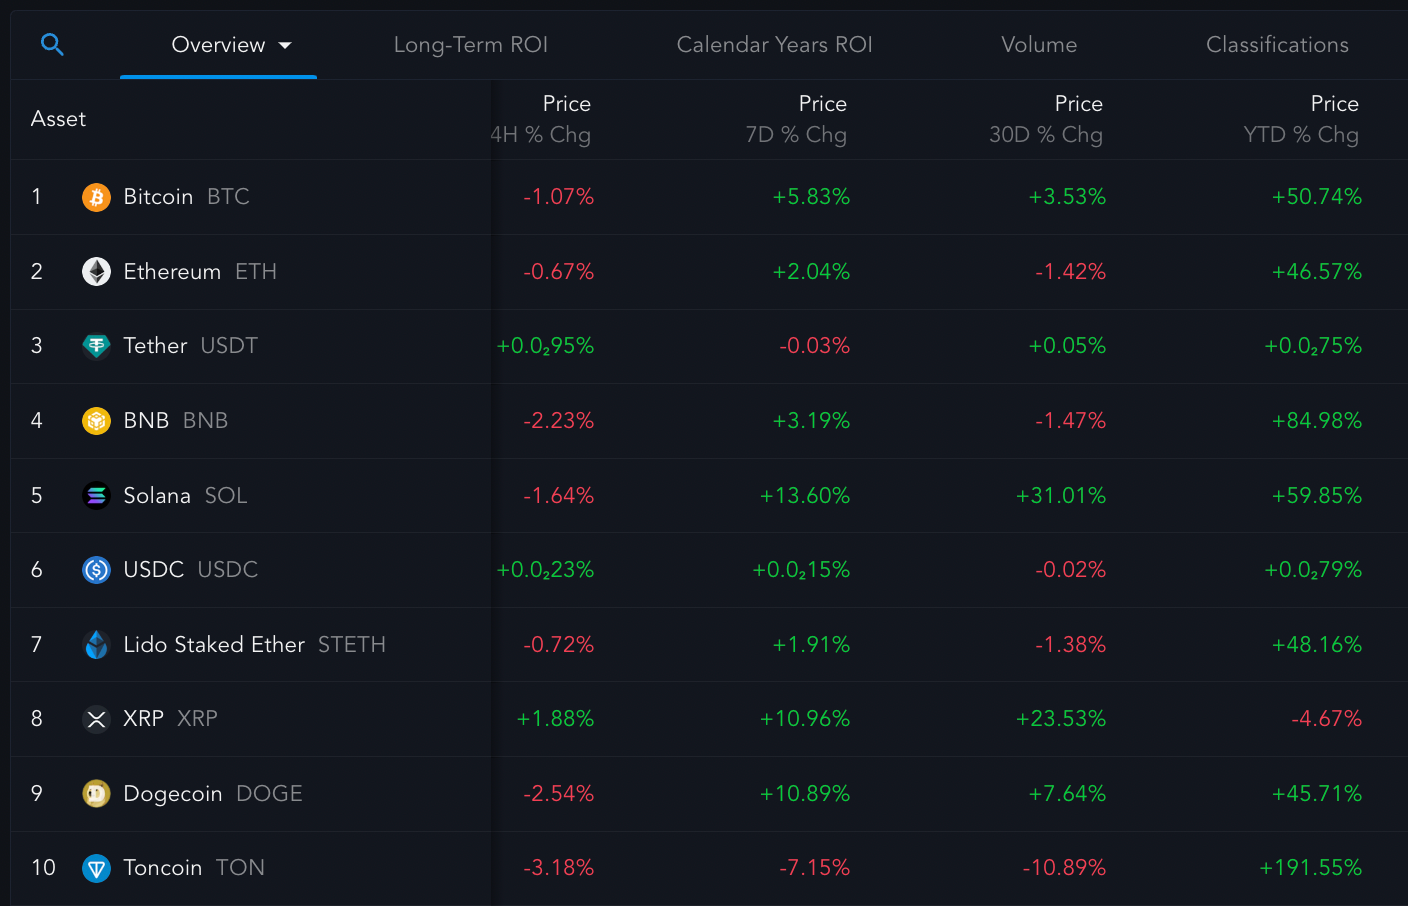Click the USDC coin logo

click(96, 570)
